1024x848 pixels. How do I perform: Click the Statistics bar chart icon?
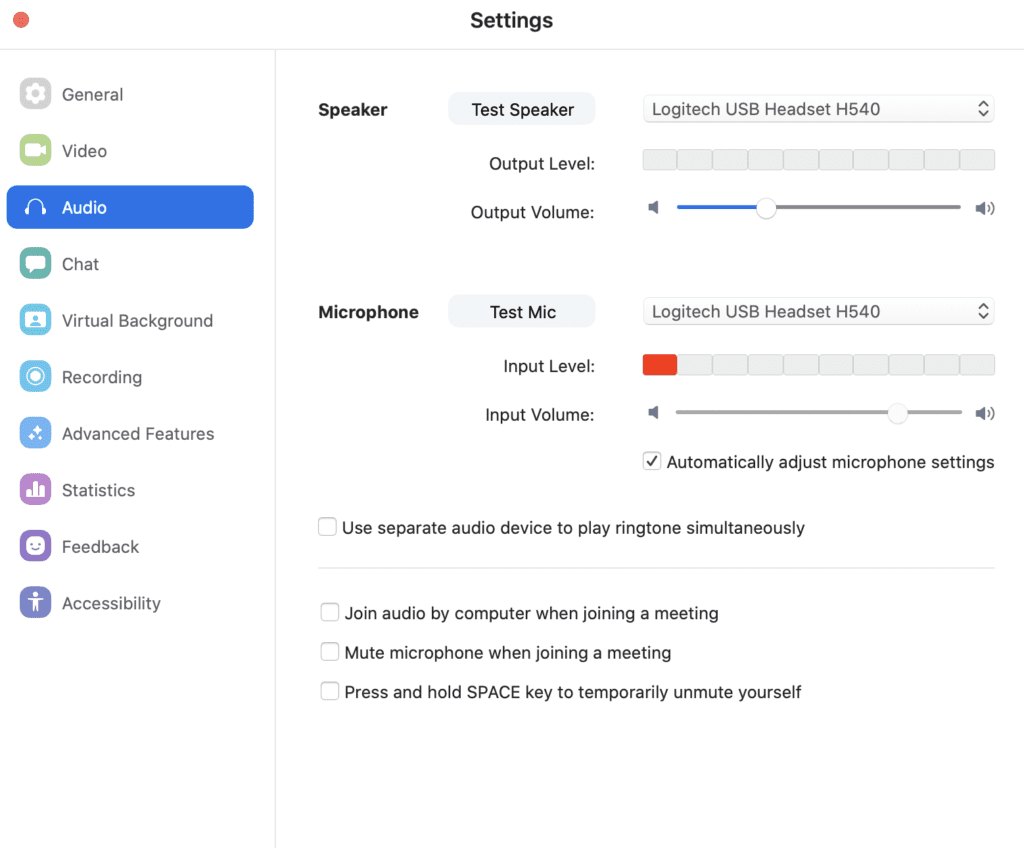click(35, 490)
